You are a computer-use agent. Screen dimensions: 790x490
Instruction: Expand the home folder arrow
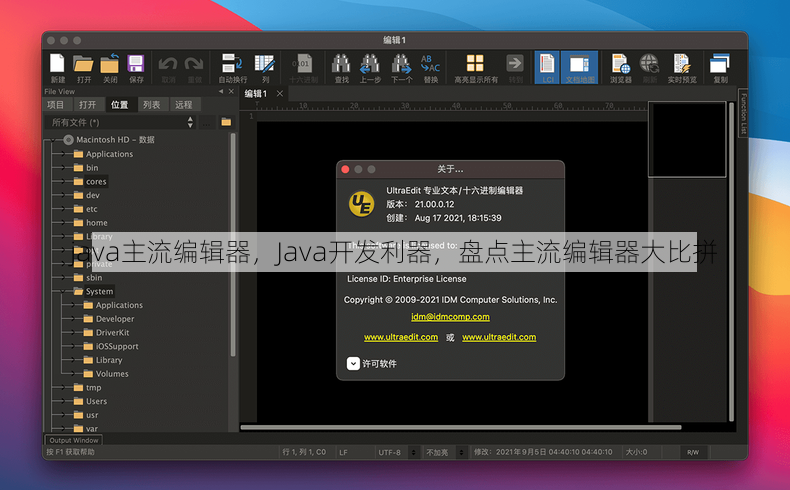point(63,223)
